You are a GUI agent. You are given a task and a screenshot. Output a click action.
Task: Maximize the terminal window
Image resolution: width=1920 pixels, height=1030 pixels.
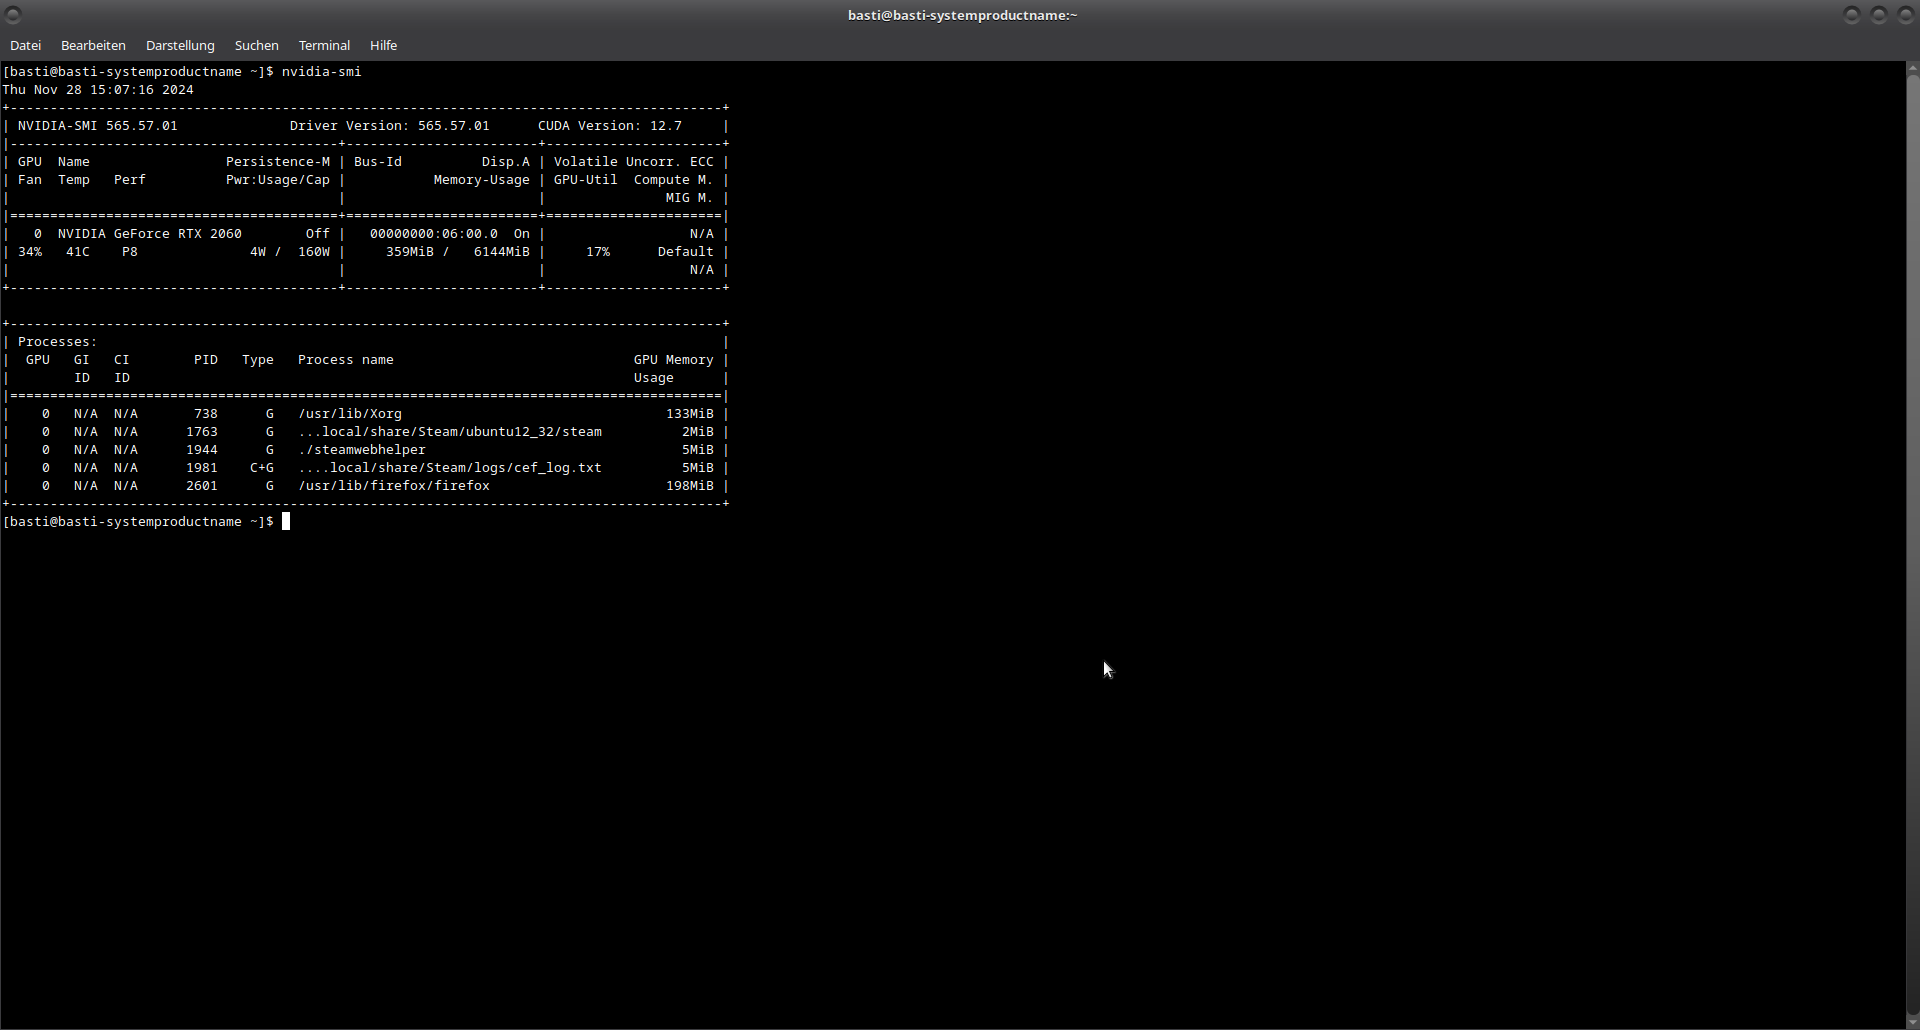[1879, 15]
